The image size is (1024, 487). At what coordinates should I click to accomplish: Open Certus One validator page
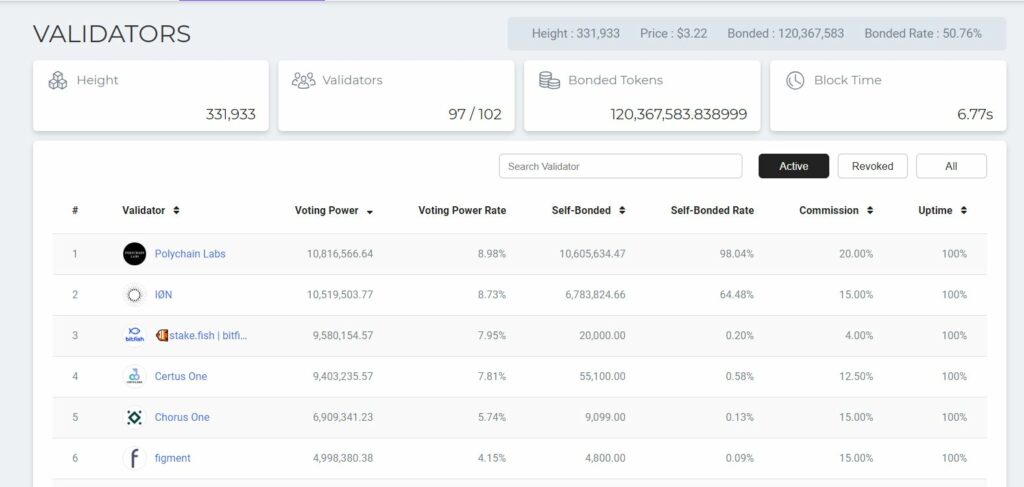click(x=181, y=377)
